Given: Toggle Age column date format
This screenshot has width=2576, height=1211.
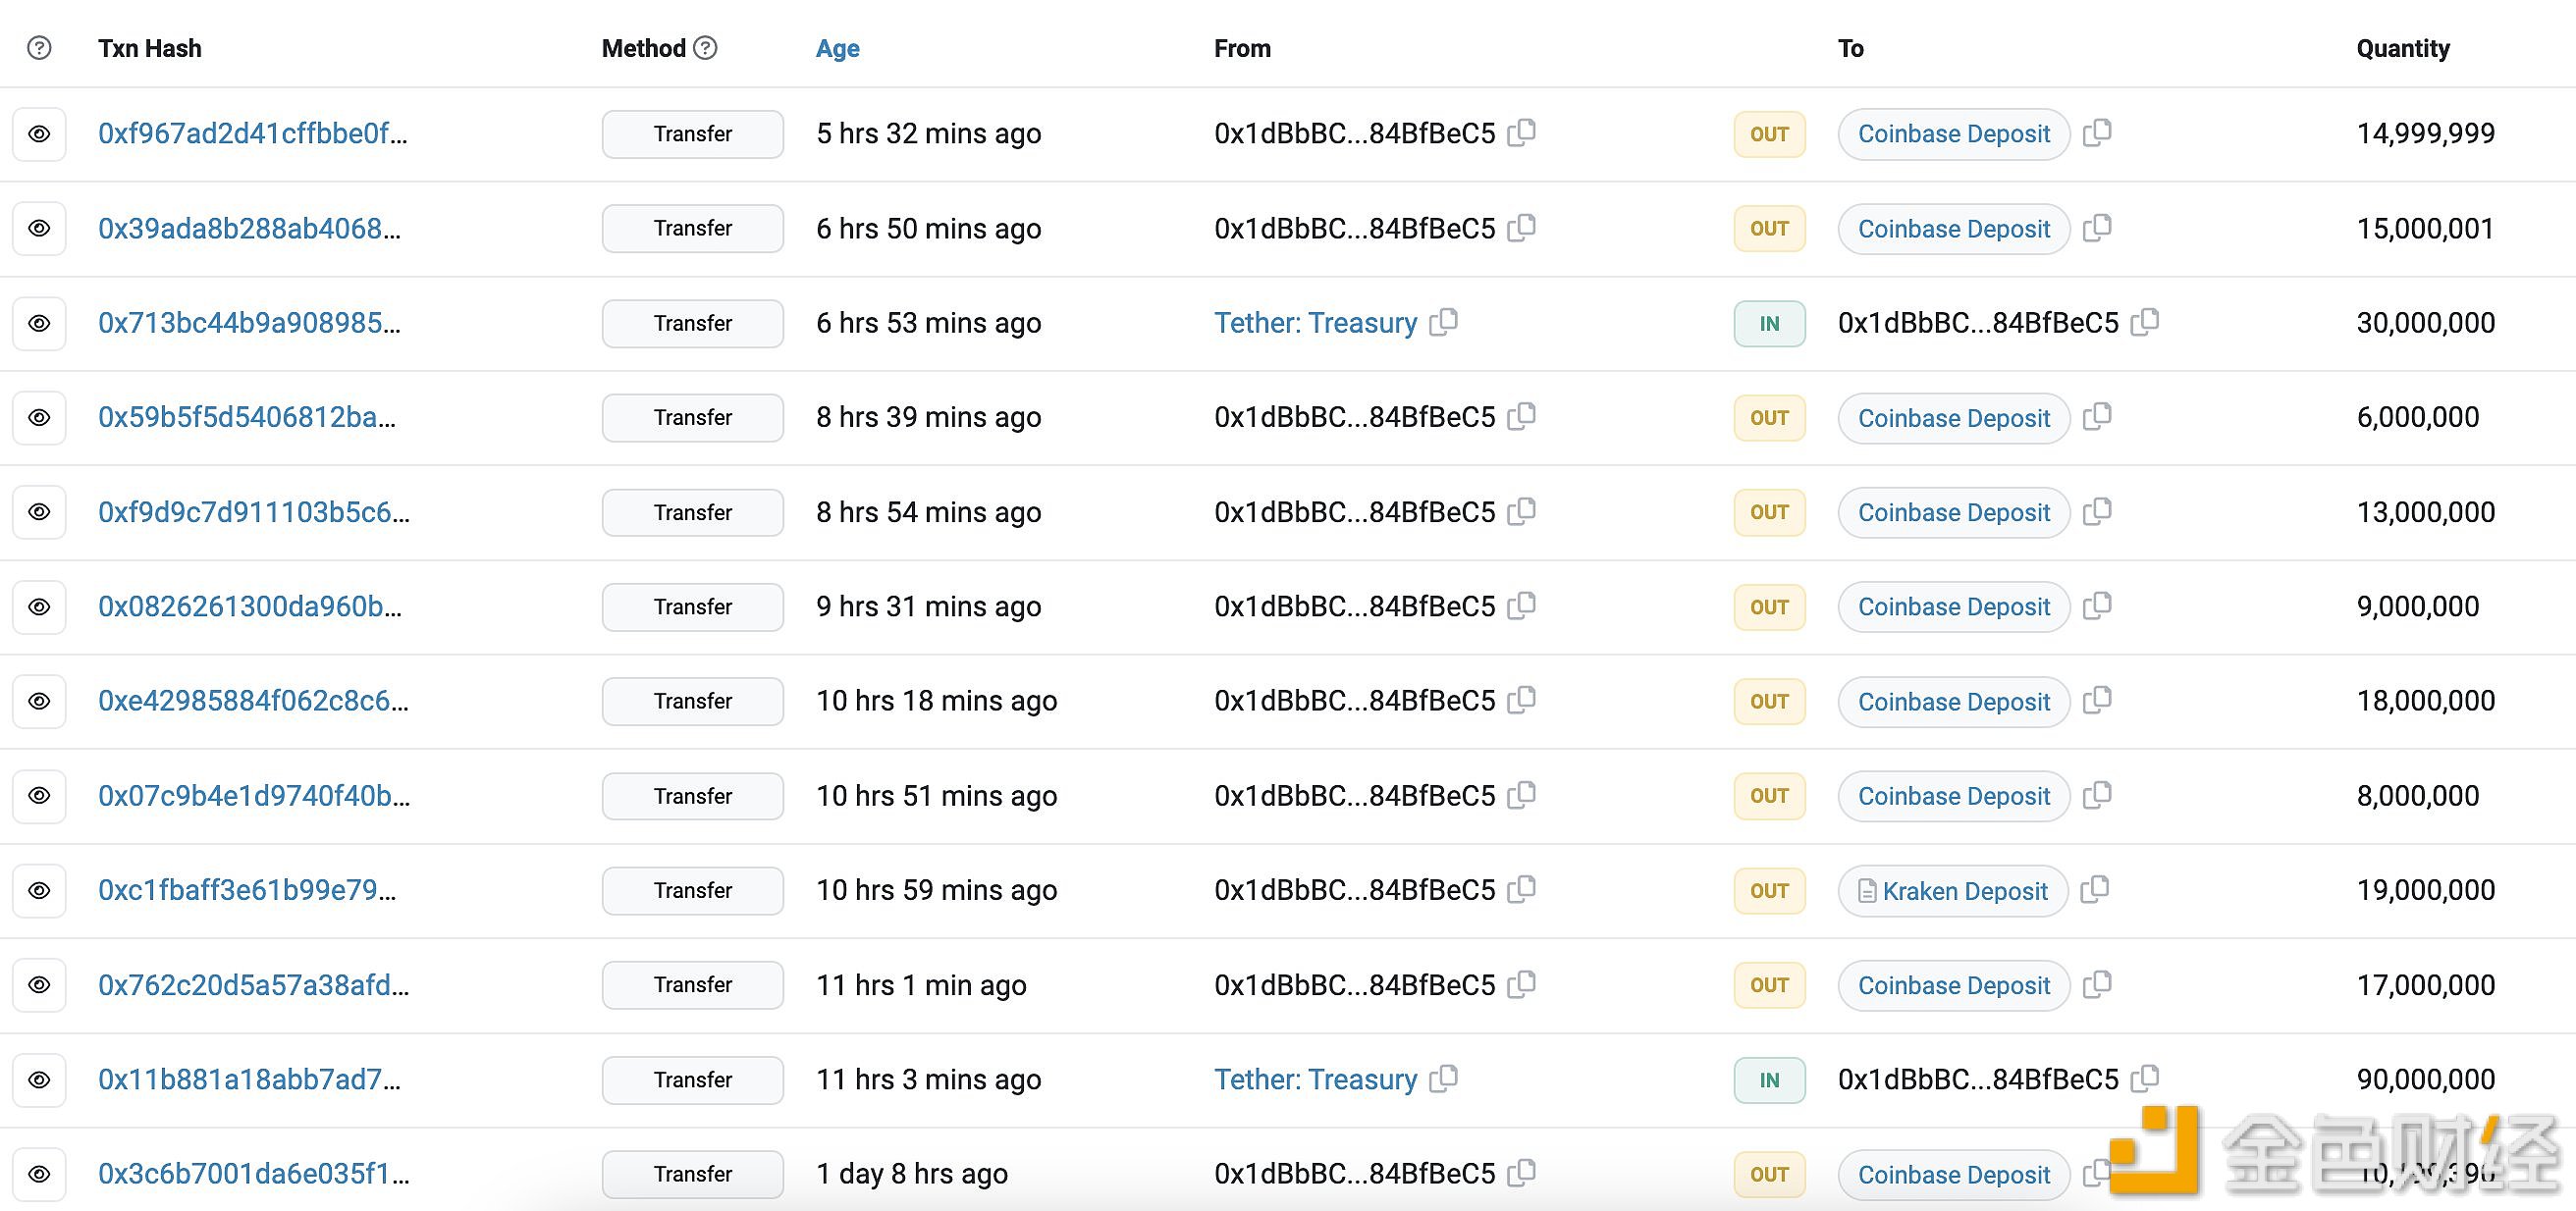Looking at the screenshot, I should pyautogui.click(x=837, y=48).
